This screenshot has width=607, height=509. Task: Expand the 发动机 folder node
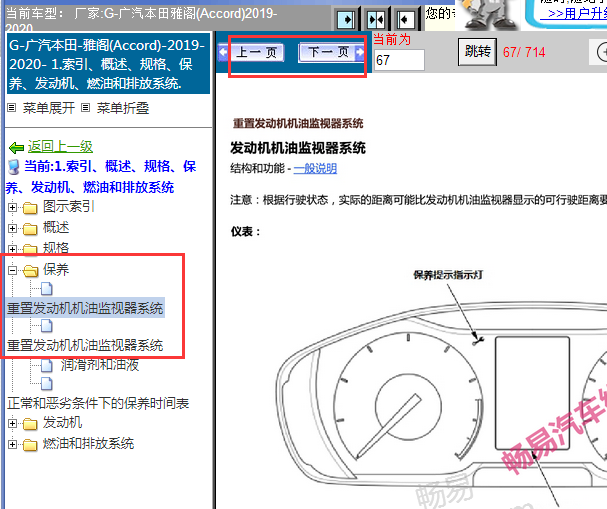tap(12, 423)
